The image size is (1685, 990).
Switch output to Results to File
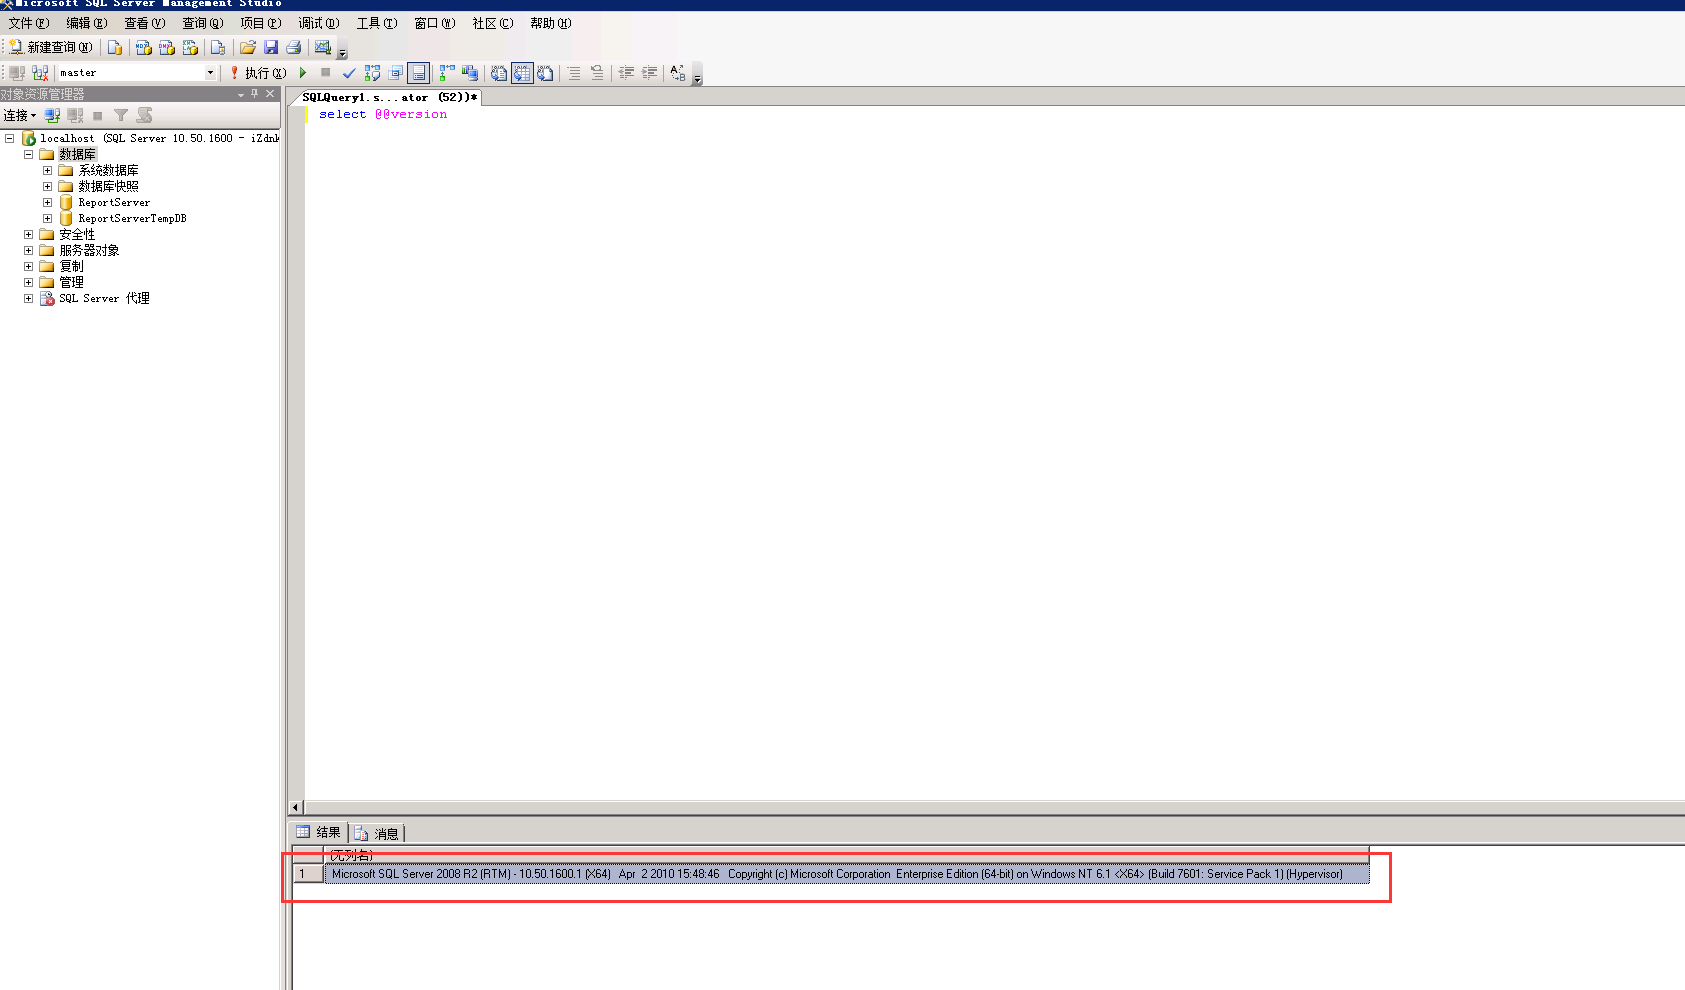point(545,73)
